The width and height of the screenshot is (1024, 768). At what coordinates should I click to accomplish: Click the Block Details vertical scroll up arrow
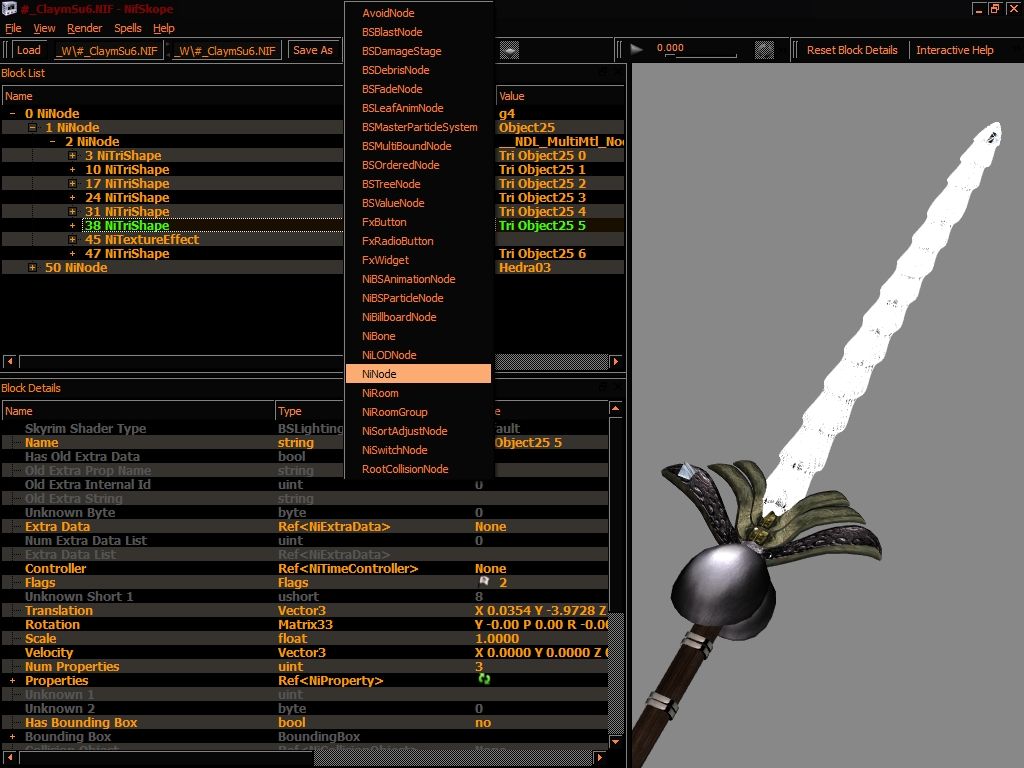[x=615, y=408]
